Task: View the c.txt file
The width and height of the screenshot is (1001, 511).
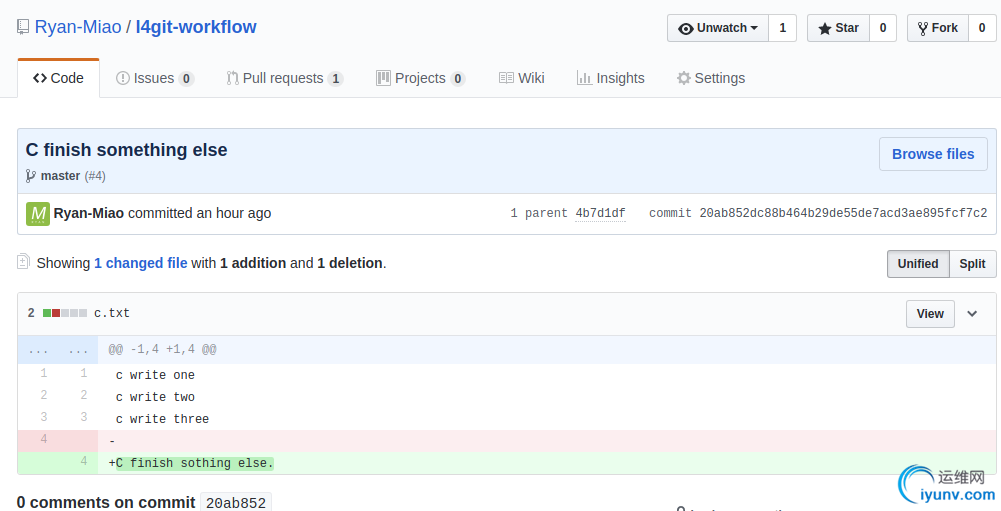Action: coord(929,314)
